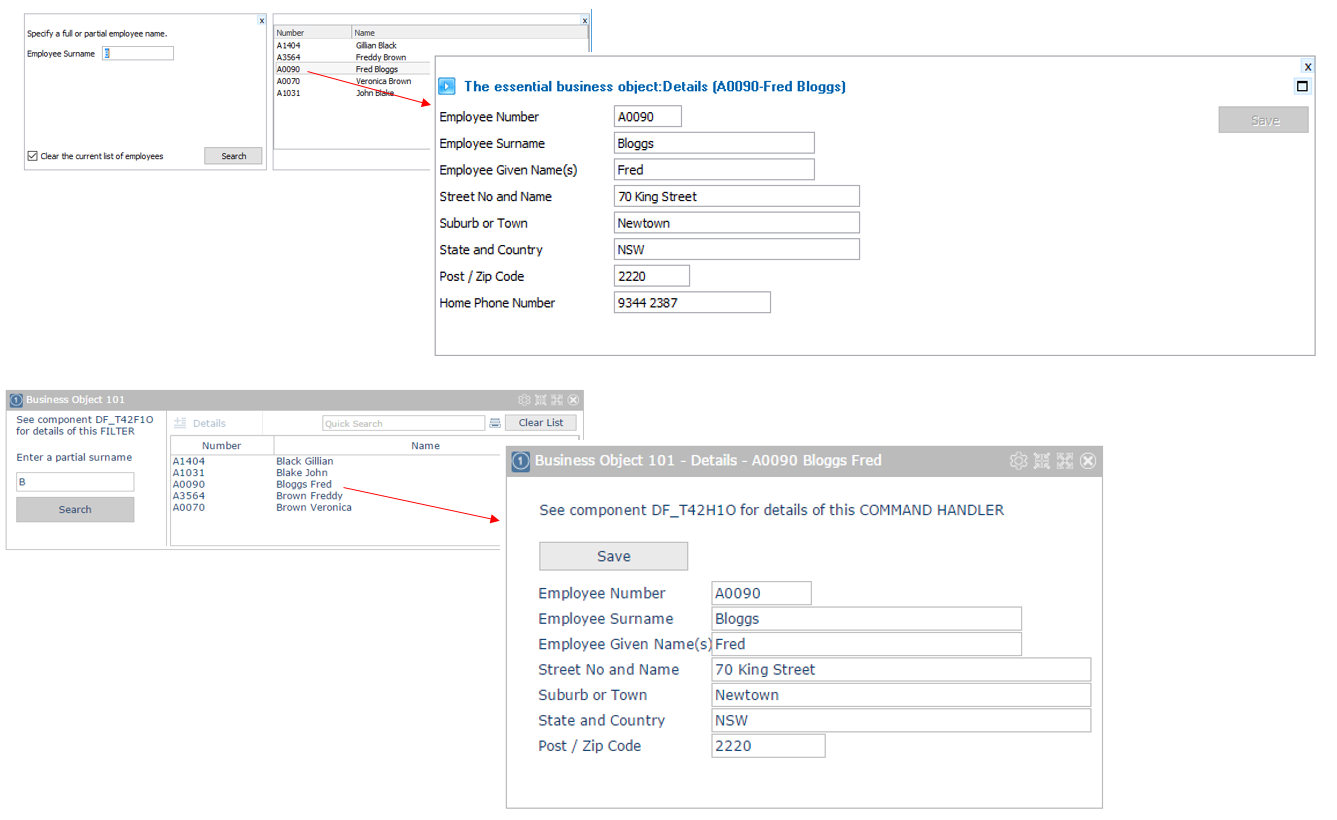Click the shrink-arrows icon in Business Object 101 filter window title bar
This screenshot has height=820, width=1337.
[x=541, y=400]
